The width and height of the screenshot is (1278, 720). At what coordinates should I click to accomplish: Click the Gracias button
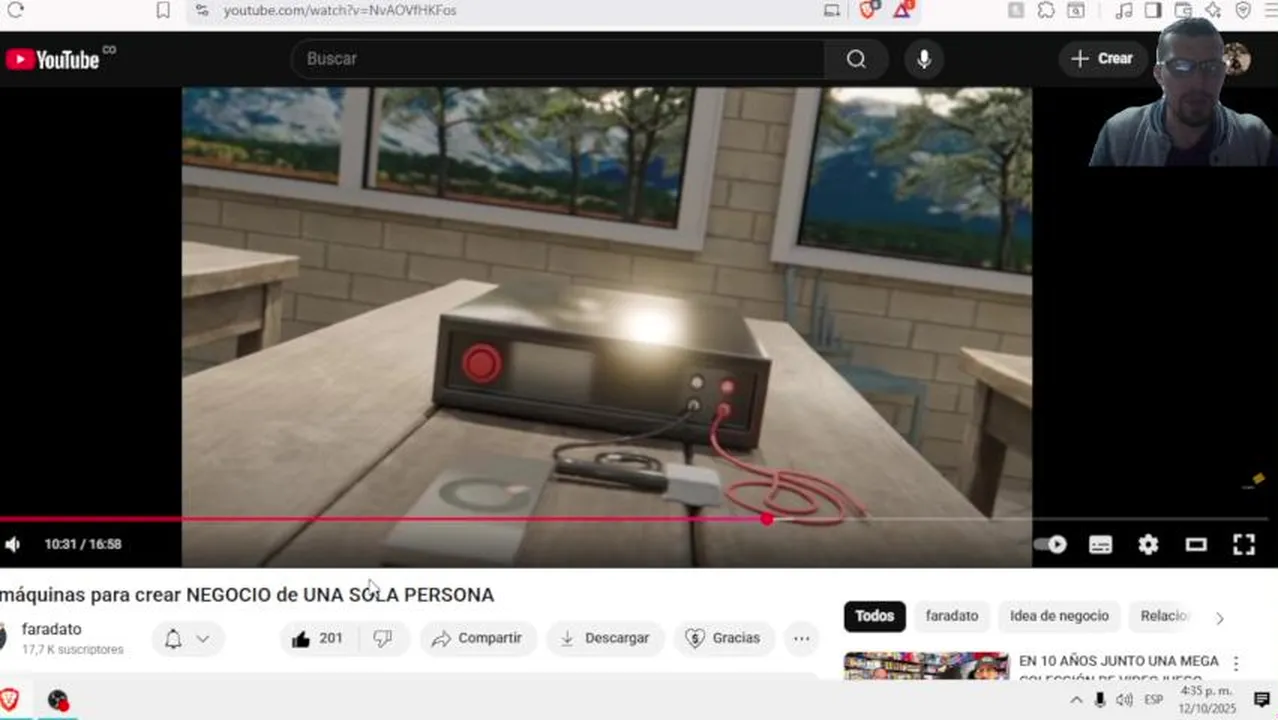point(724,638)
